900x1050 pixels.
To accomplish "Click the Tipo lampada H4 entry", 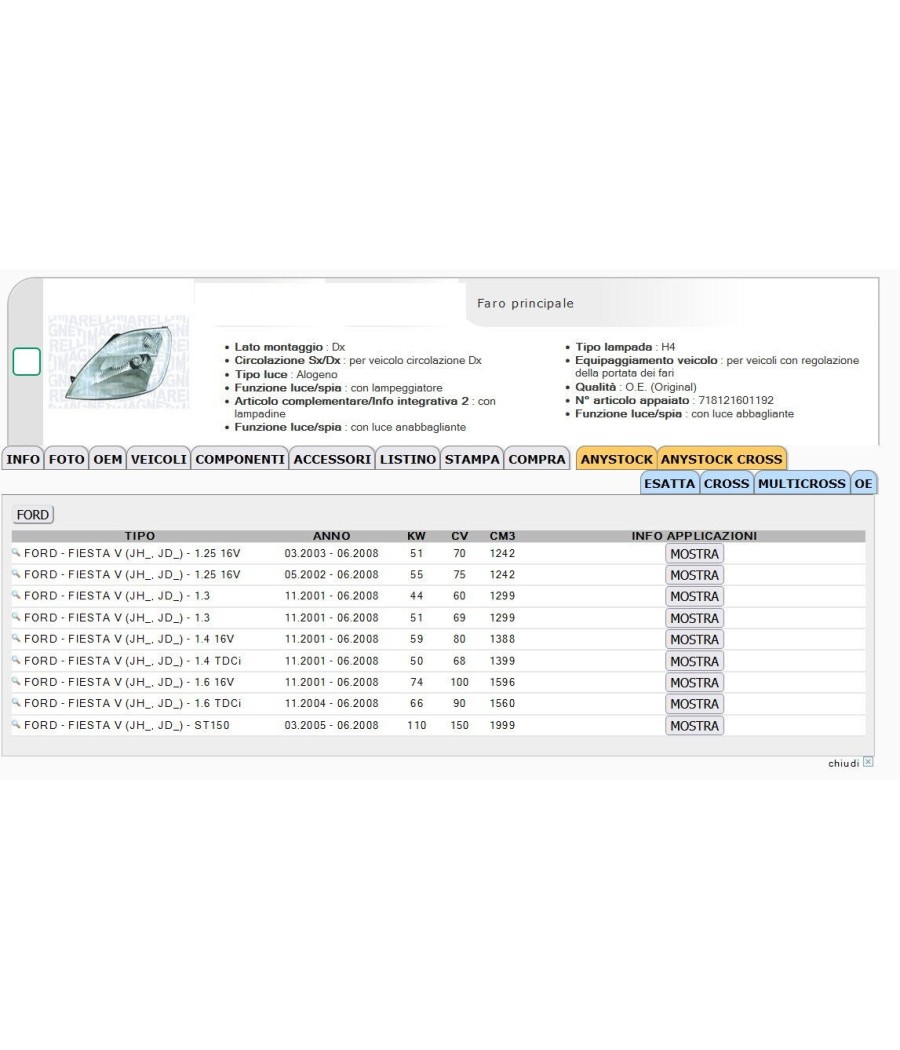I will 625,347.
